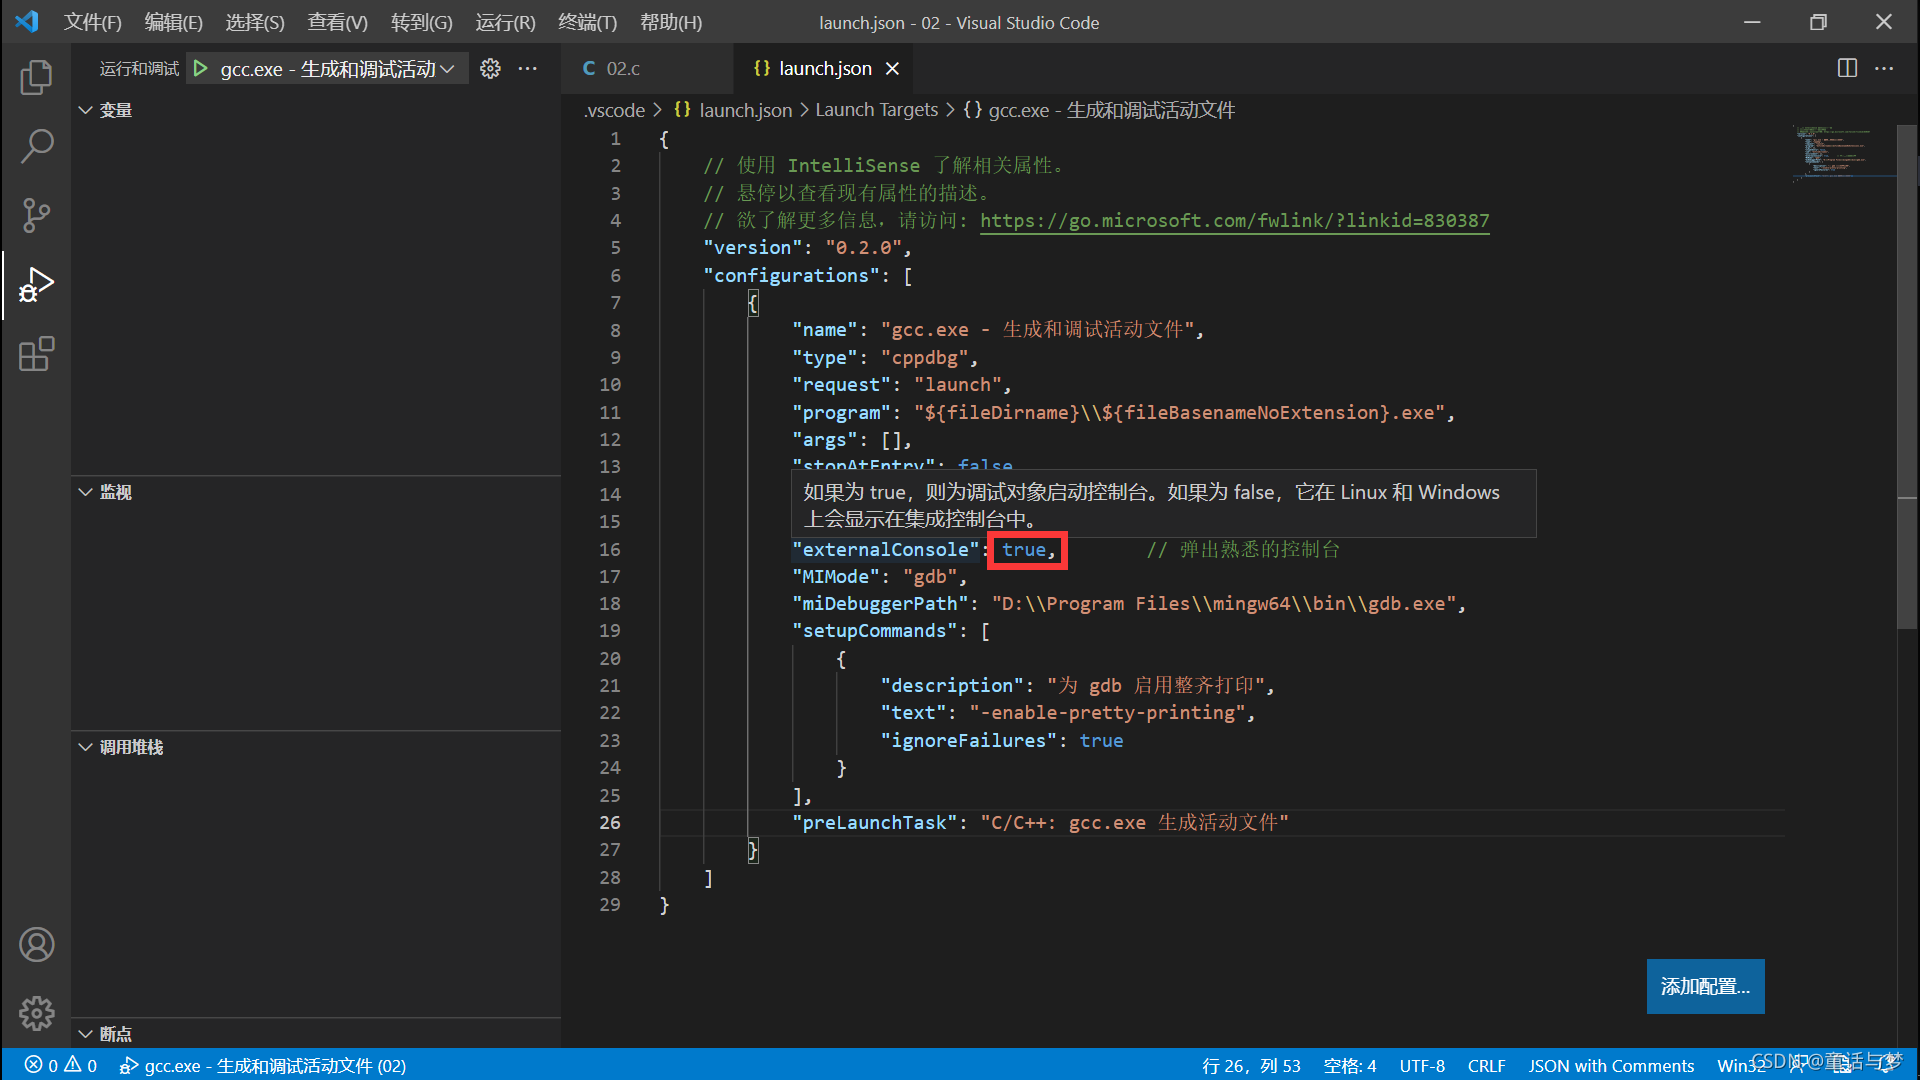Image resolution: width=1920 pixels, height=1080 pixels.
Task: Open the 选择(S) menu
Action: [255, 22]
